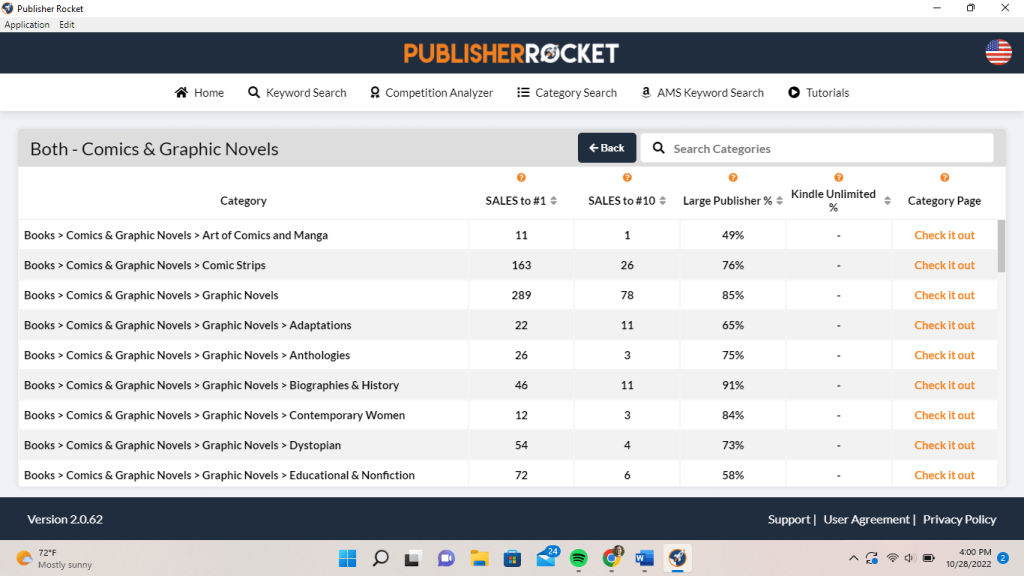Click volume icon in system tray
Viewport: 1024px width, 576px height.
(910, 558)
